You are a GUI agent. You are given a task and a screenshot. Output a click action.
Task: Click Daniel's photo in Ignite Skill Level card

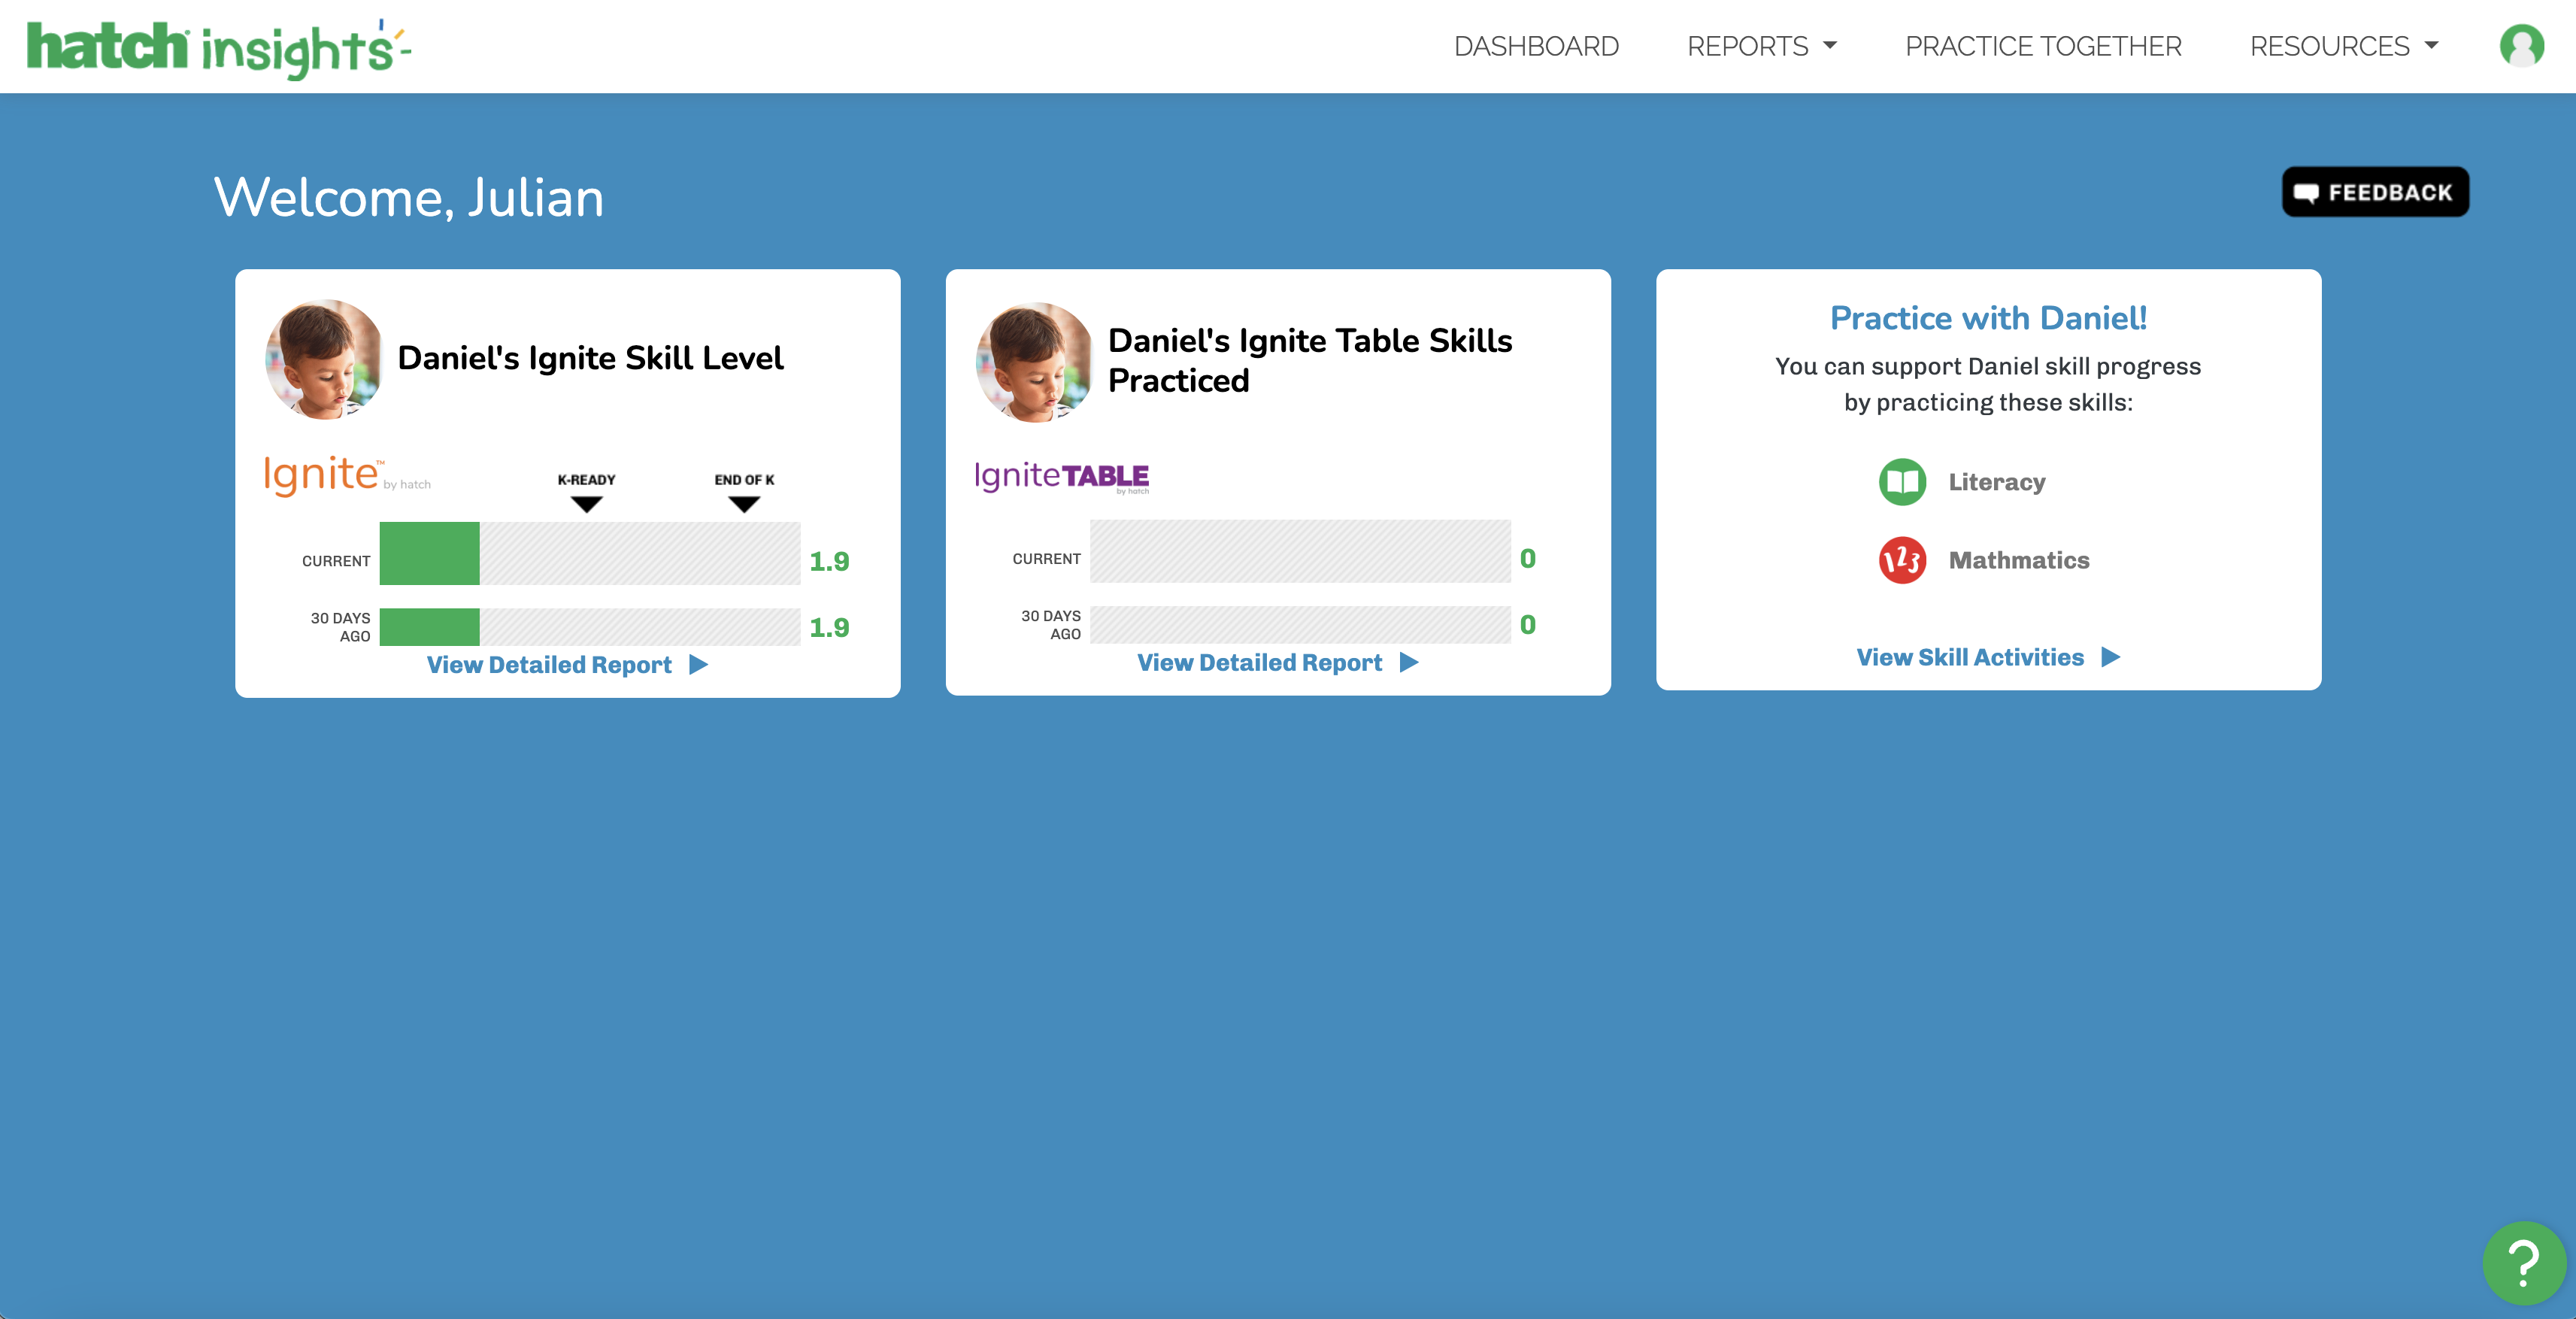point(323,358)
